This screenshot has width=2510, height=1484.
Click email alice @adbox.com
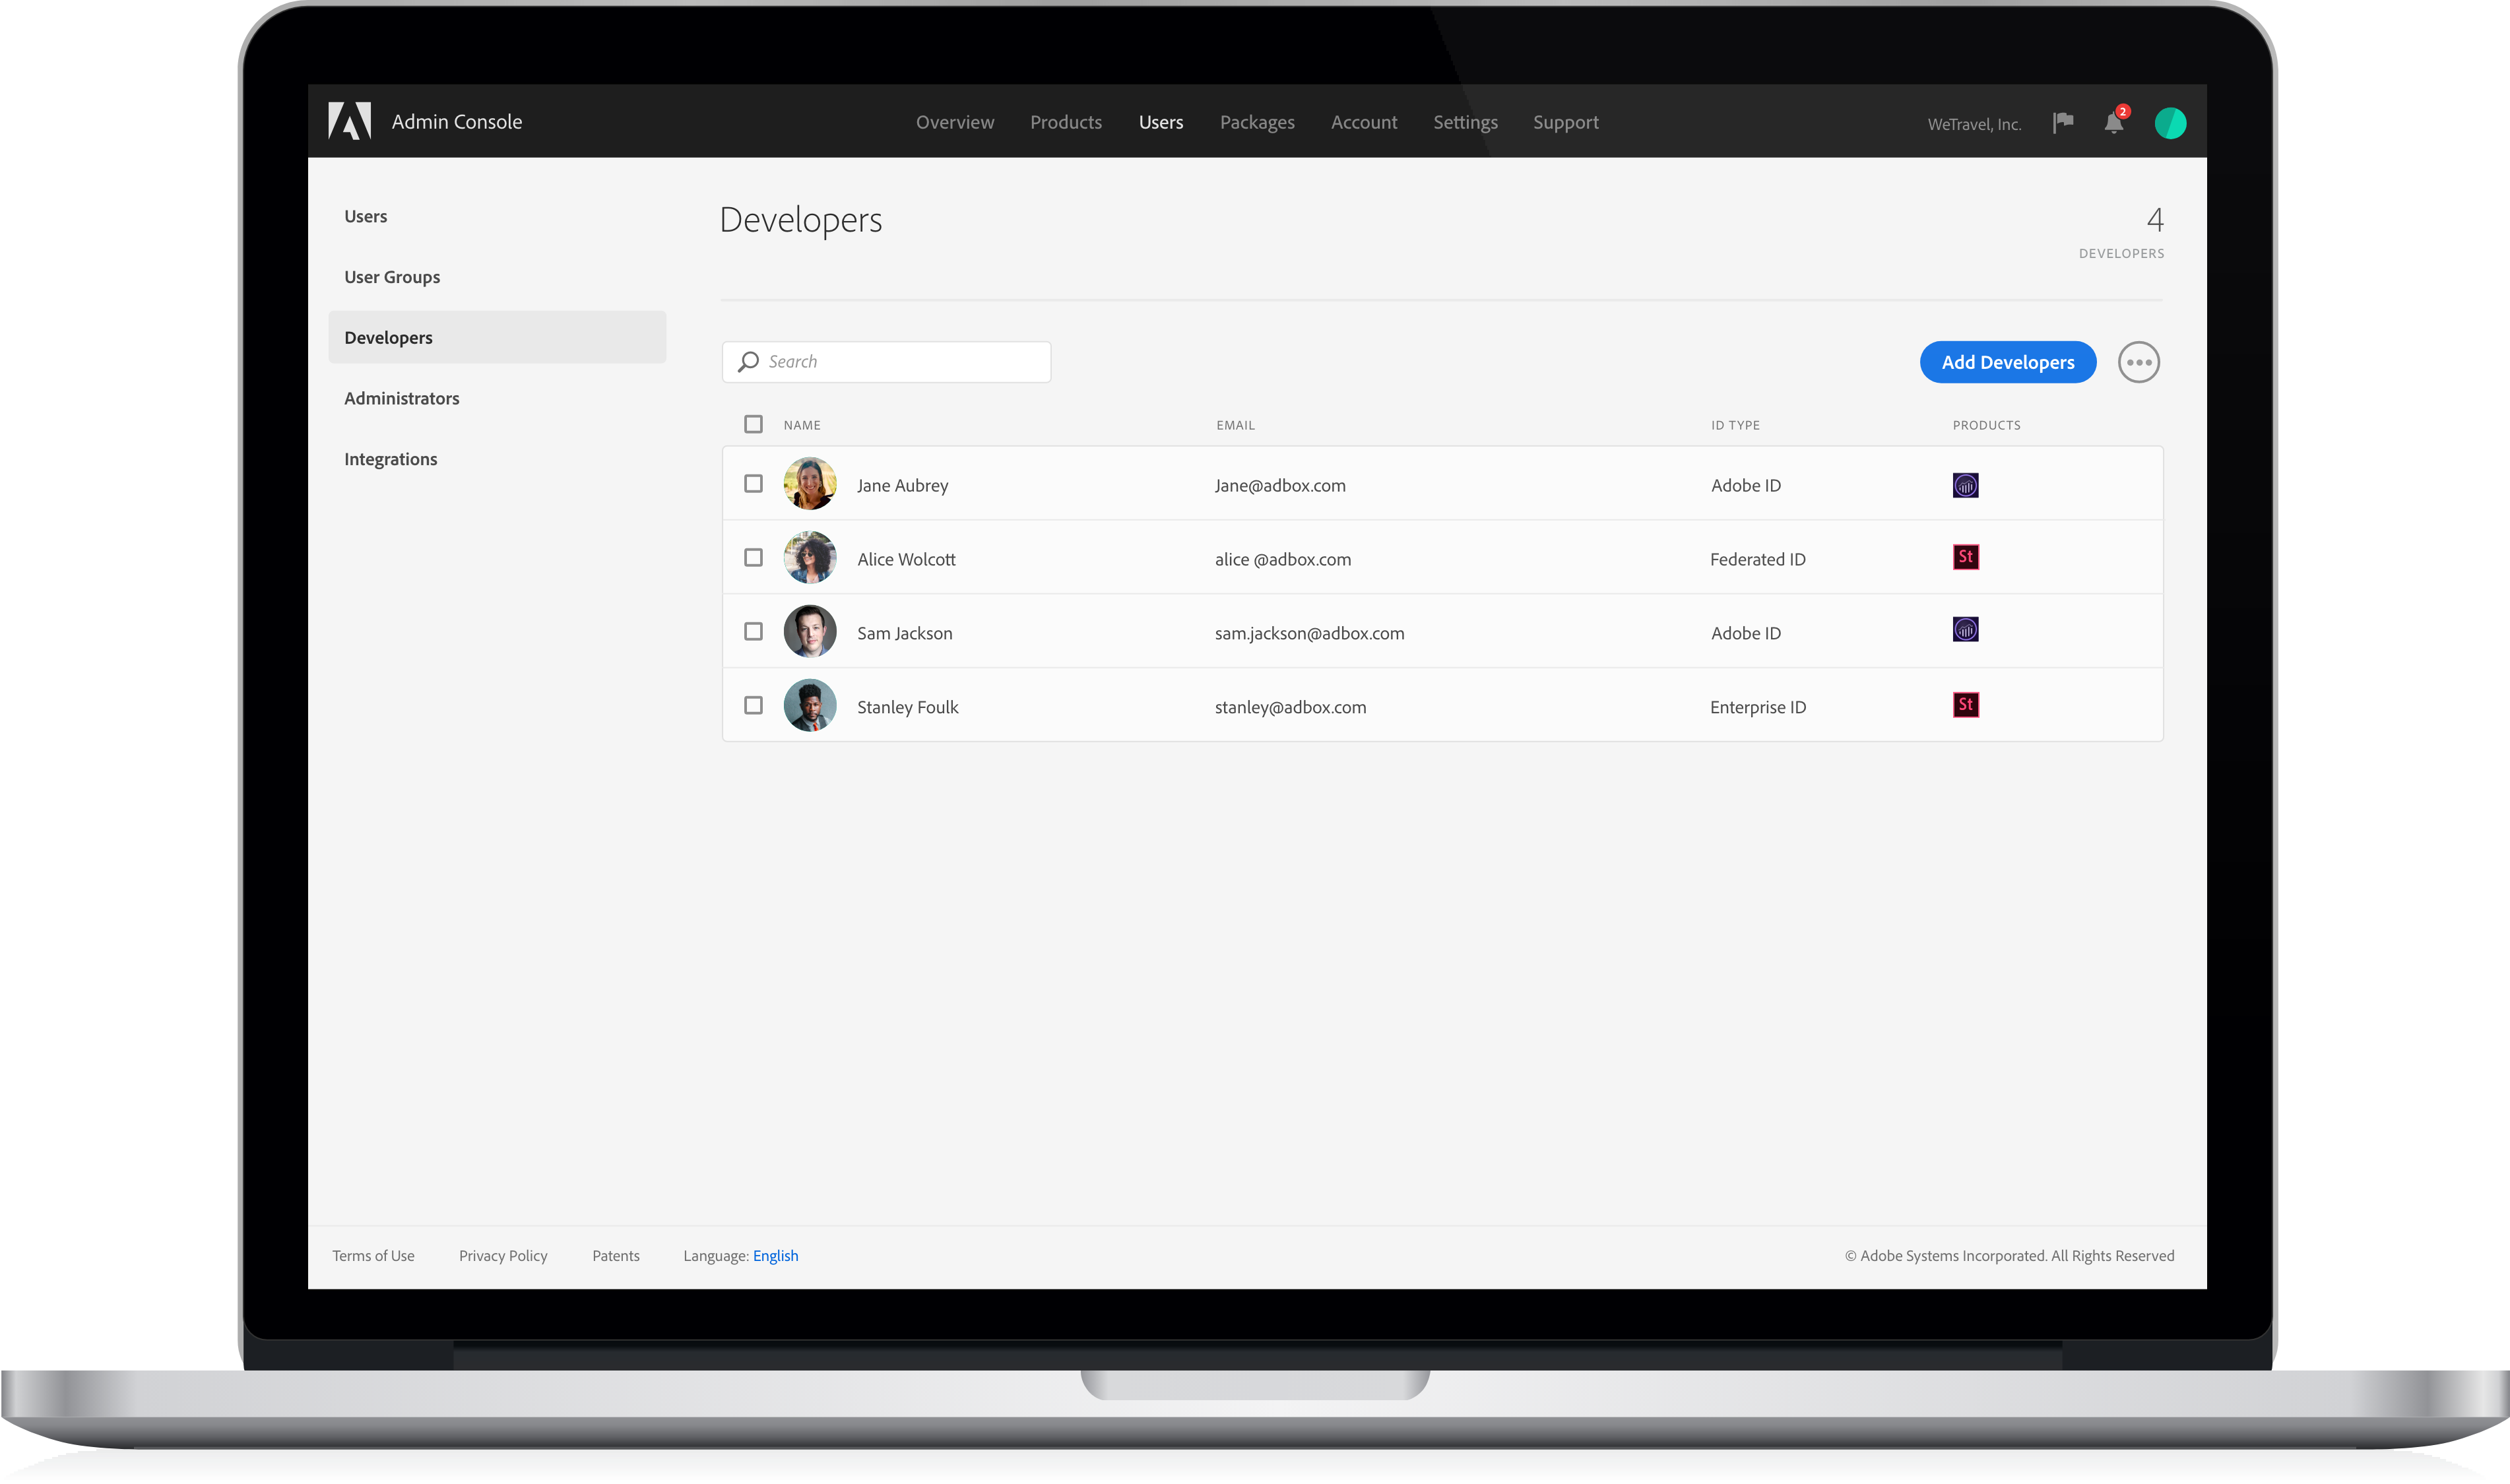pyautogui.click(x=1283, y=559)
